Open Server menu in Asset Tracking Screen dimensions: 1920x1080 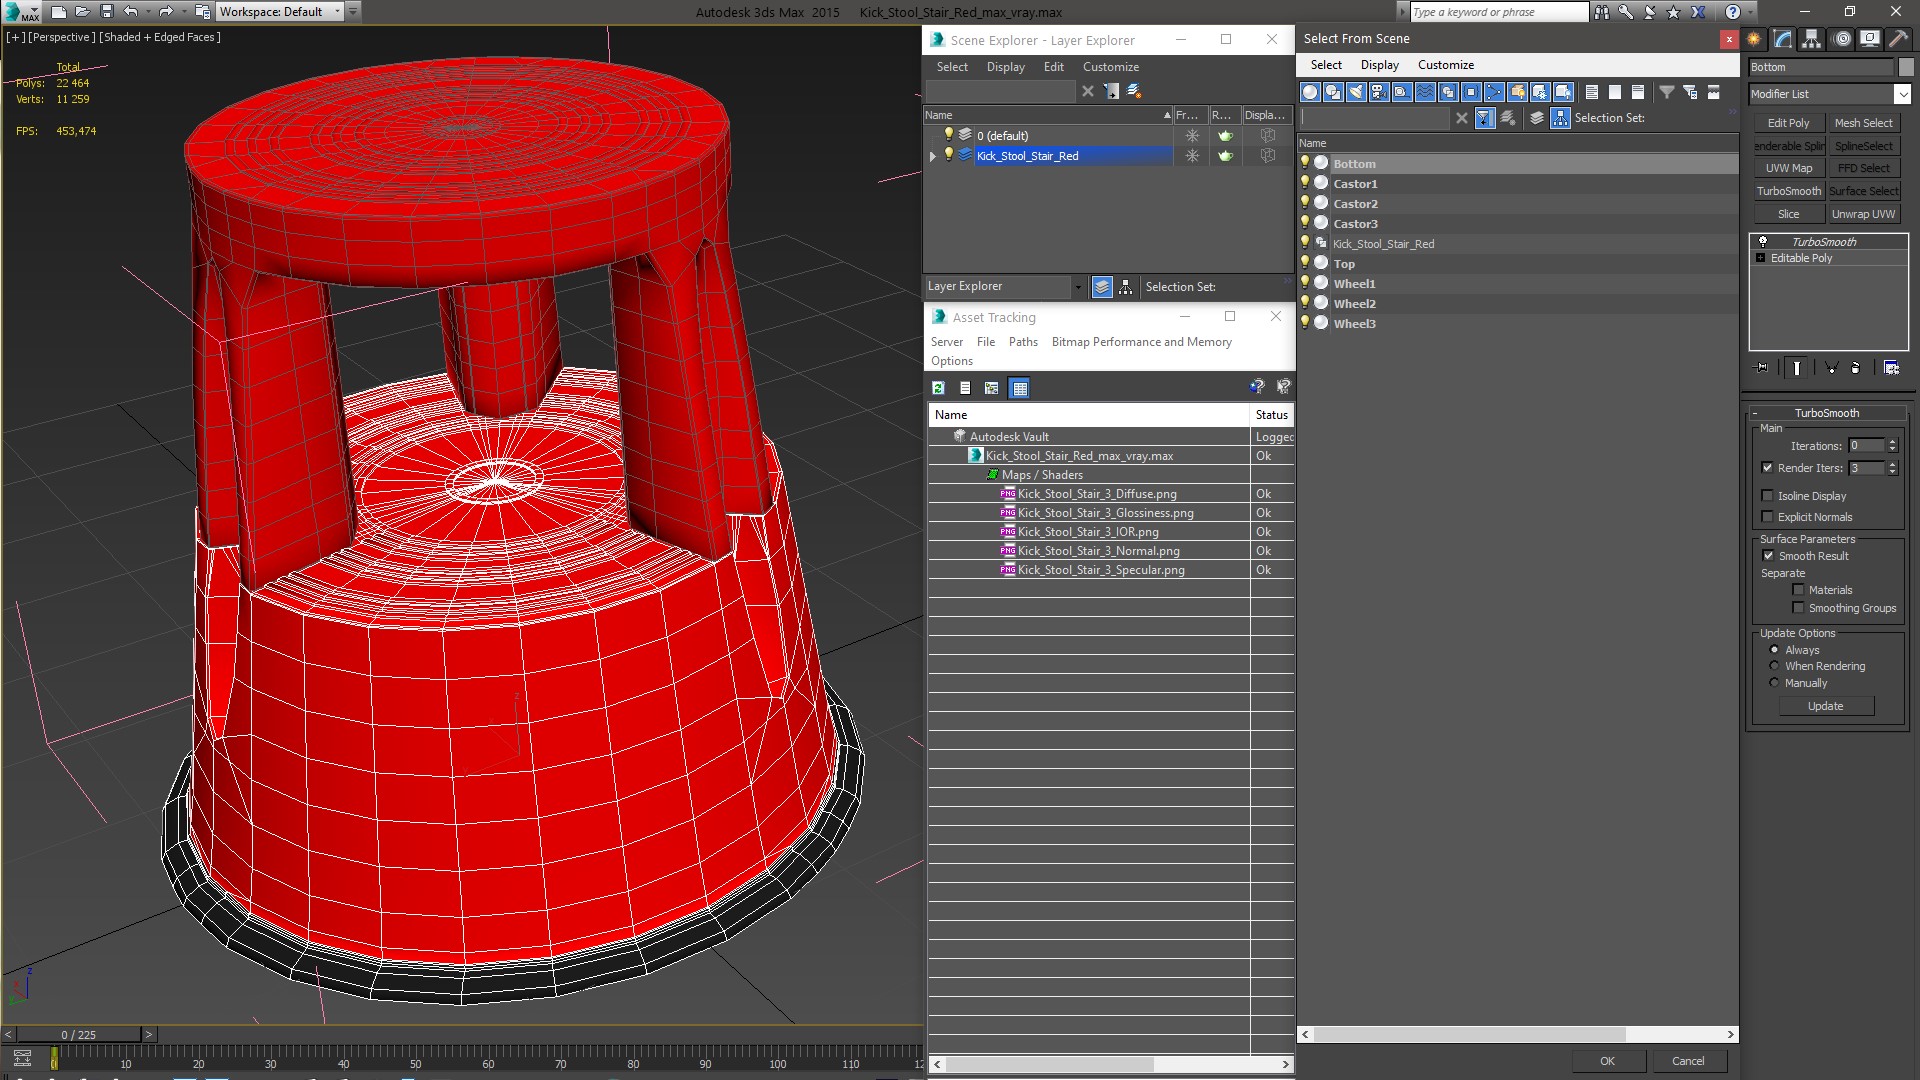click(946, 342)
